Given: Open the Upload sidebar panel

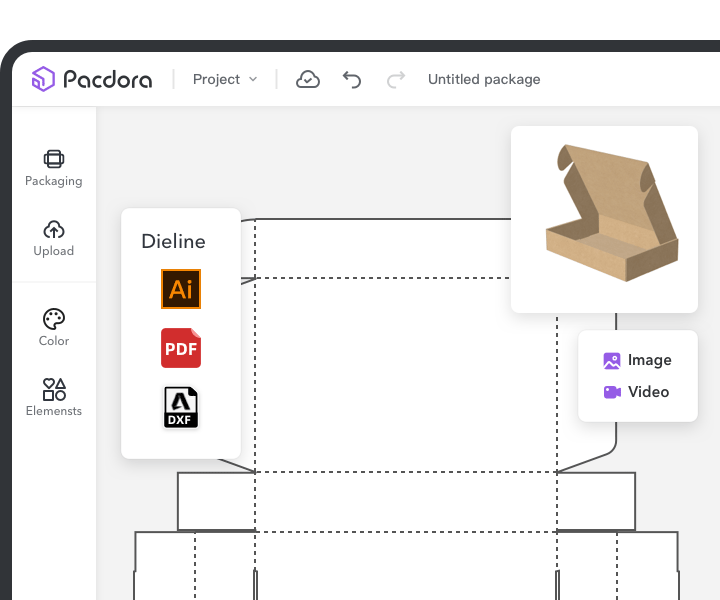Looking at the screenshot, I should pos(54,238).
